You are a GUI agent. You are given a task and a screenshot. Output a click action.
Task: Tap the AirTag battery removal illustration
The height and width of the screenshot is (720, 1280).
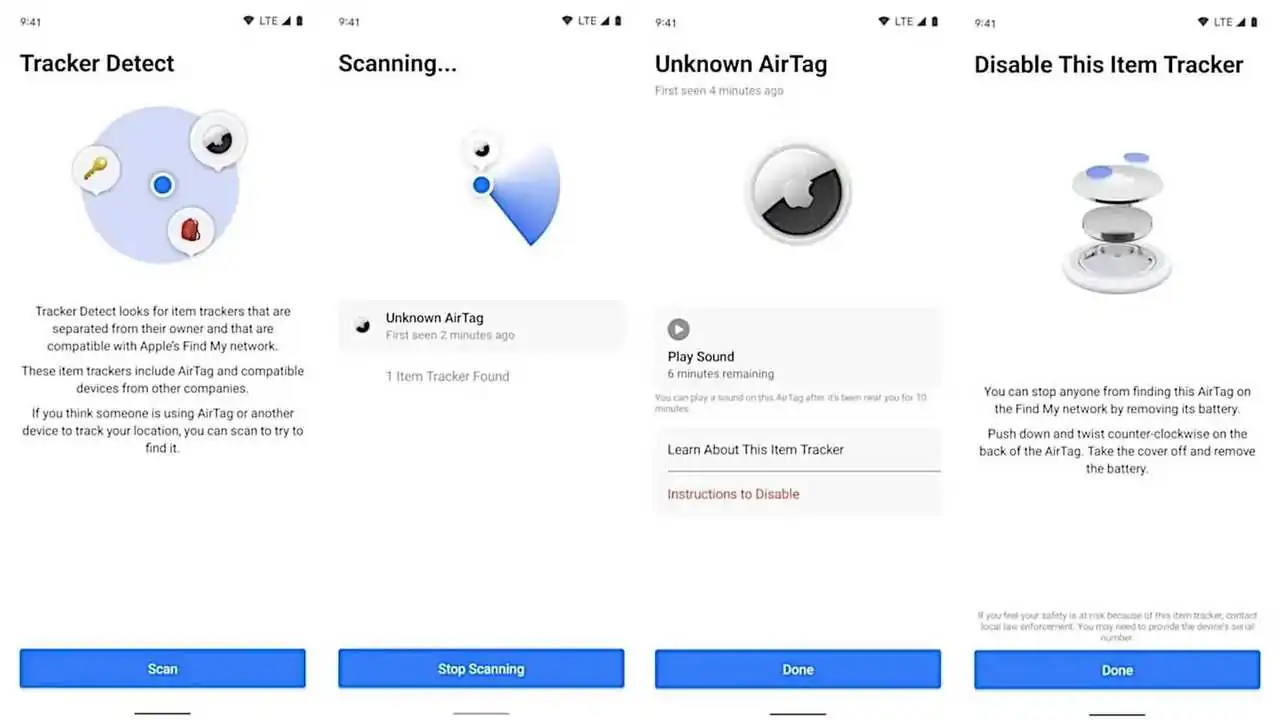coord(1117,224)
